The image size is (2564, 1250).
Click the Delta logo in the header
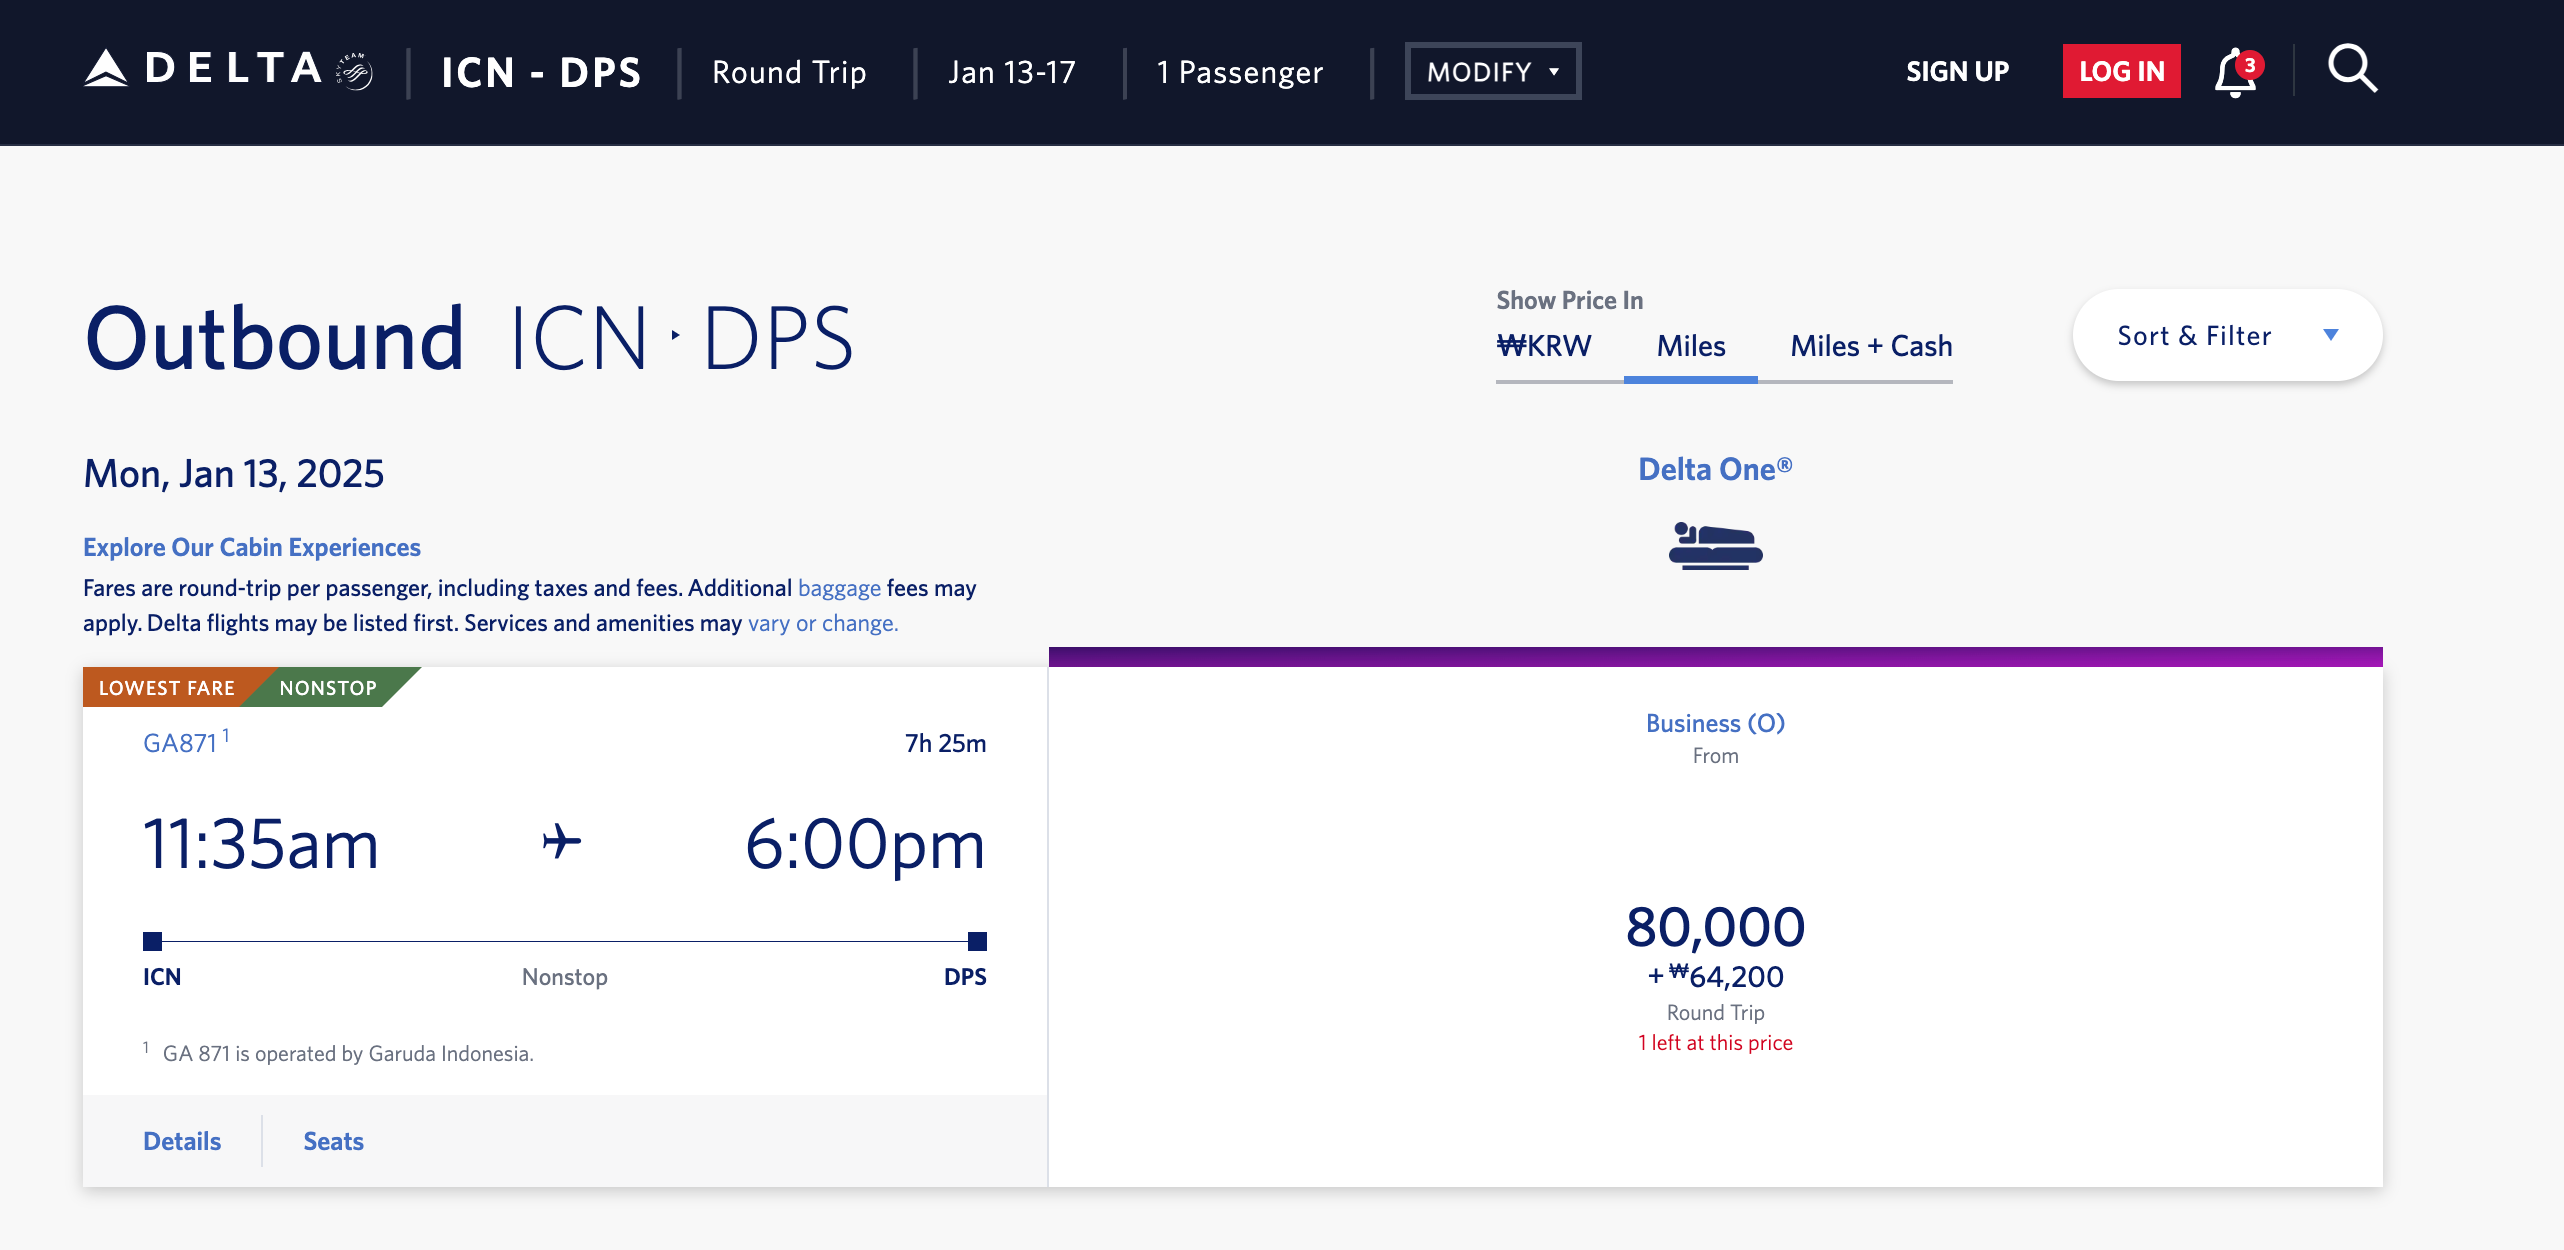pos(204,70)
